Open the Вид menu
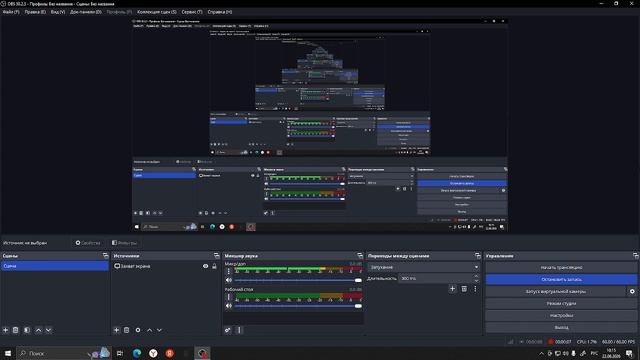Viewport: 640px width, 360px height. tap(58, 12)
